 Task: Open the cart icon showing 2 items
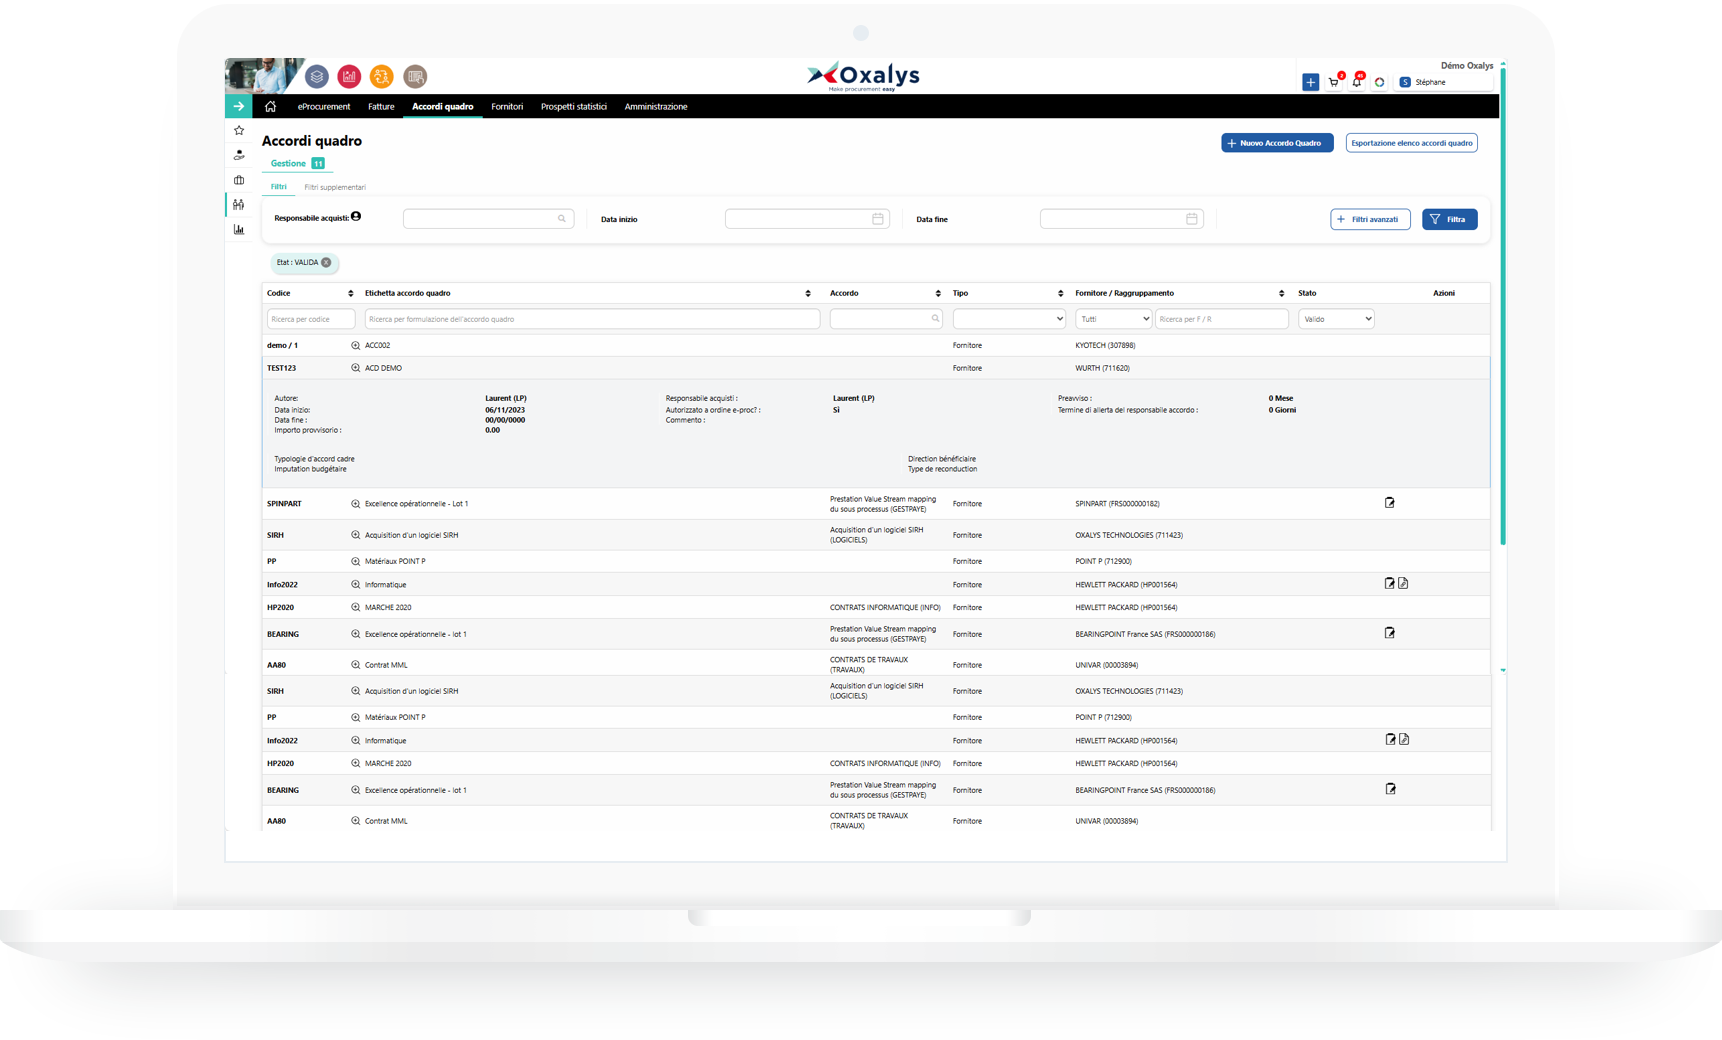[1334, 82]
